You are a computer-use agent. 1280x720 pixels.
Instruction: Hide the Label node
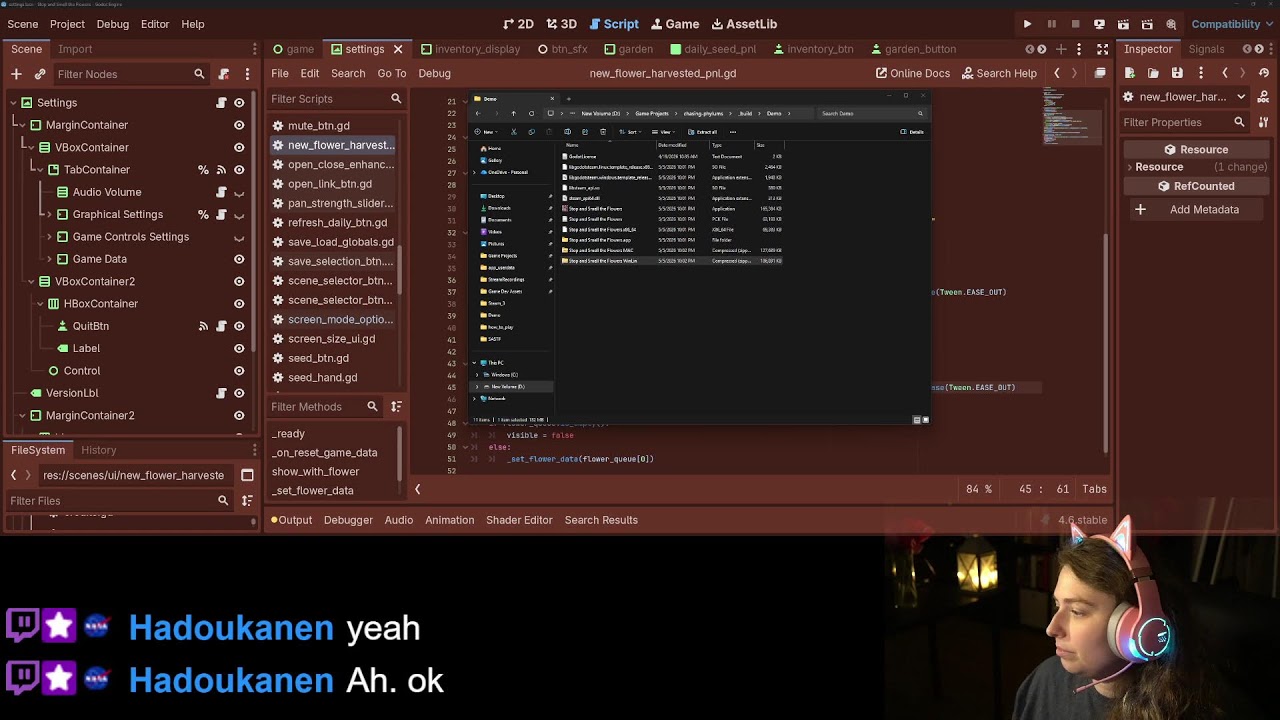tap(239, 348)
